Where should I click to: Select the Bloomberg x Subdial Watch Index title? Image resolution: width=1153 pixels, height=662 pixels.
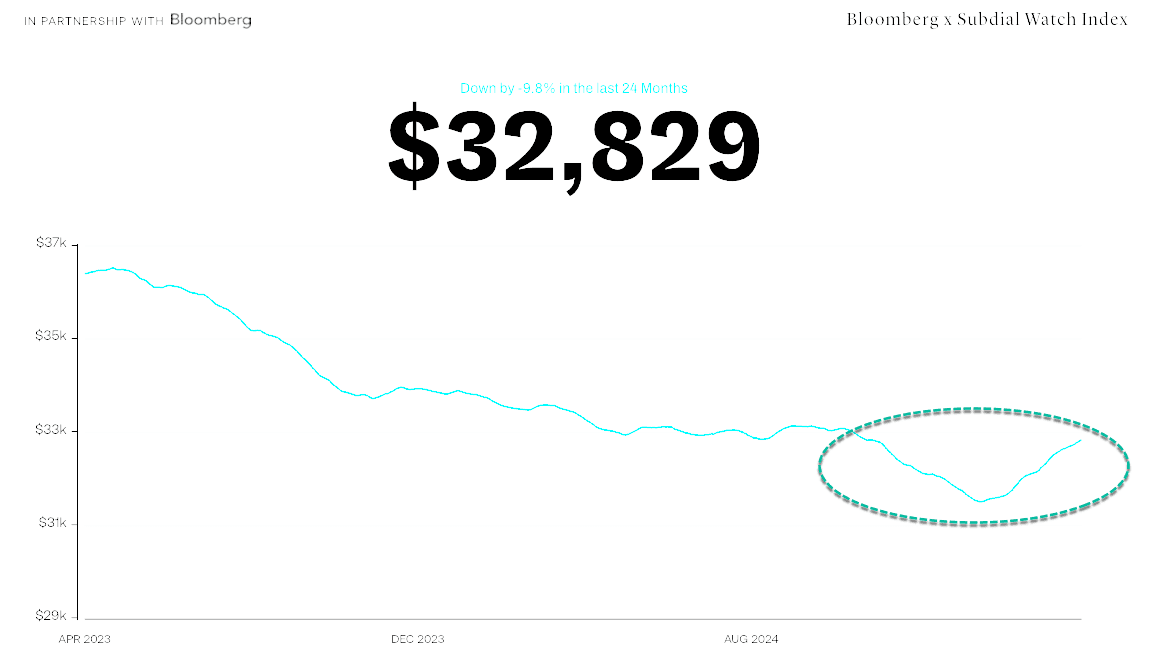987,20
